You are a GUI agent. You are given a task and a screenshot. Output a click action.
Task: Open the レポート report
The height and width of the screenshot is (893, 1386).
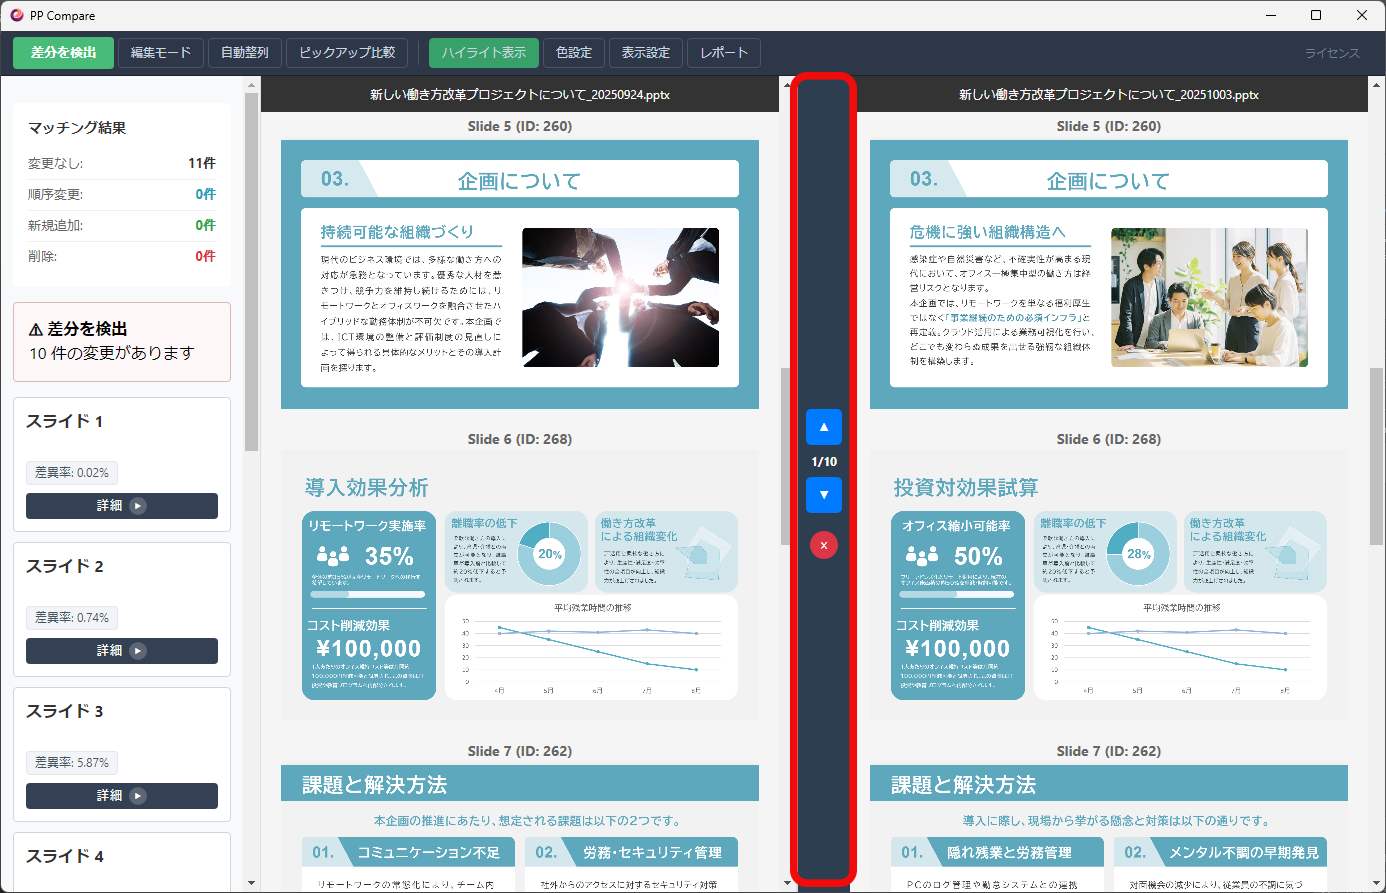[724, 53]
